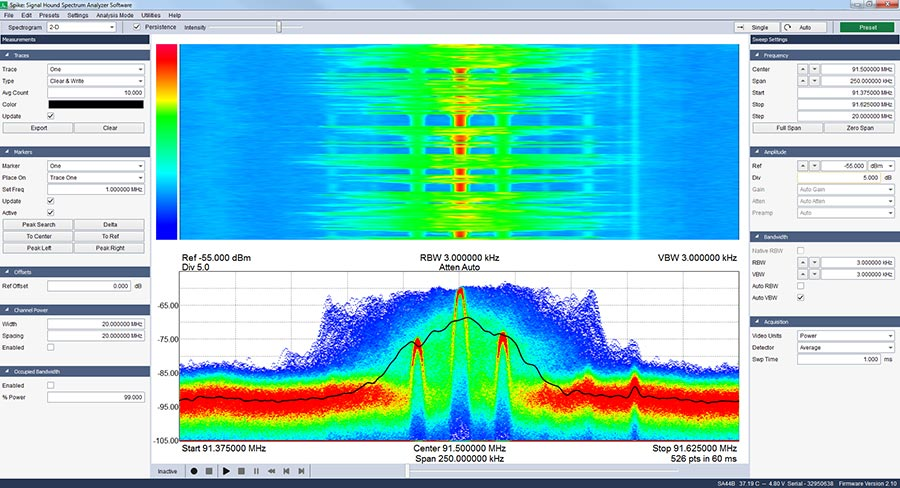Click the Full Span button
The width and height of the screenshot is (900, 488).
[787, 128]
